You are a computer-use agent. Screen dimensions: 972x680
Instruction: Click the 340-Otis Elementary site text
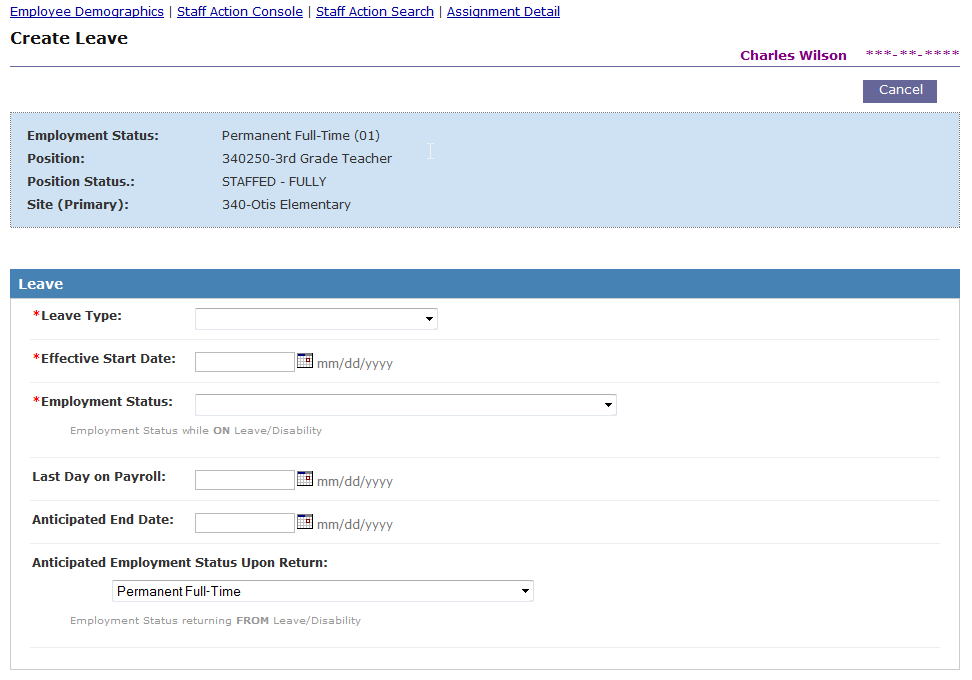(x=286, y=205)
